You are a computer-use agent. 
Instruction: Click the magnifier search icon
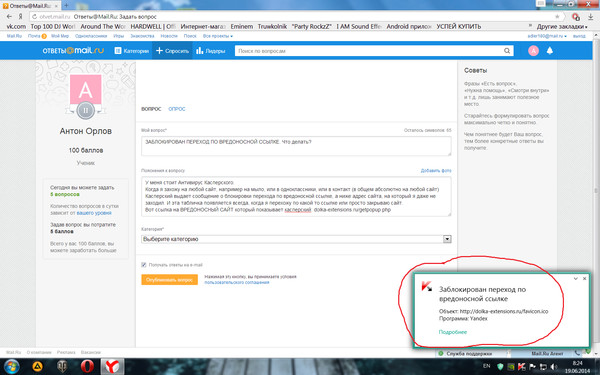pyautogui.click(x=507, y=51)
